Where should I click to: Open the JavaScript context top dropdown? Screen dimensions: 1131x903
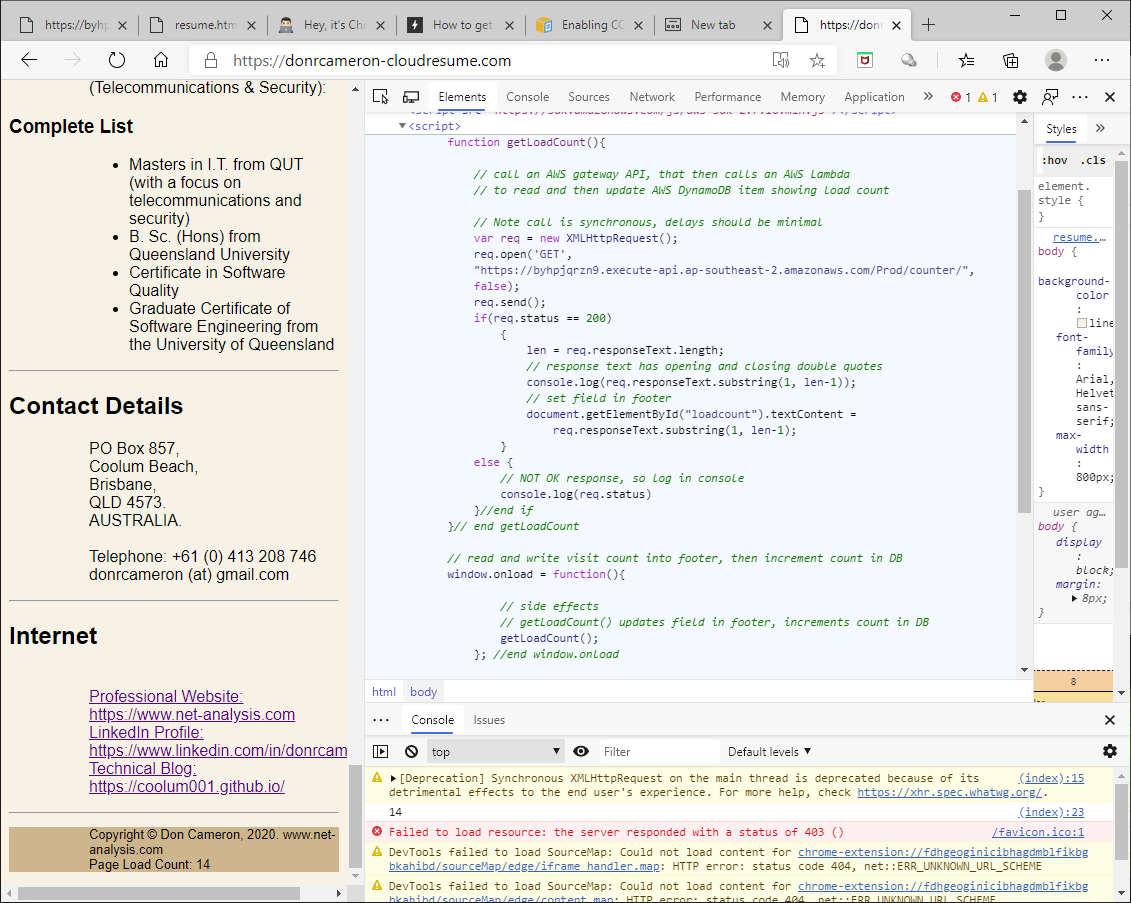click(x=496, y=752)
